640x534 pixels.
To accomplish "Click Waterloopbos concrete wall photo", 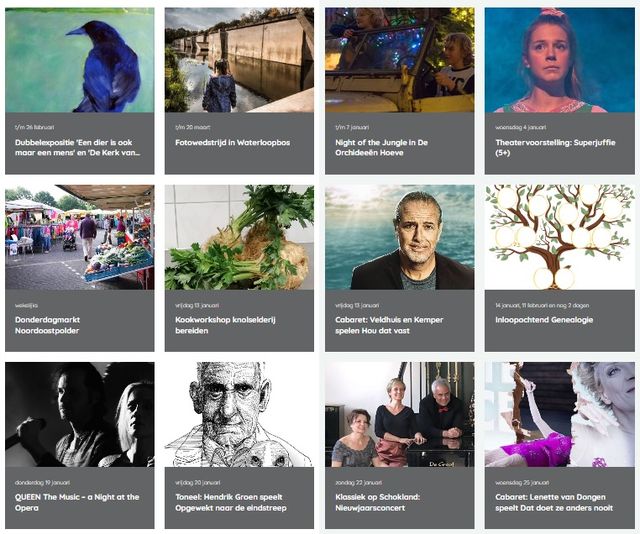I will pos(239,60).
